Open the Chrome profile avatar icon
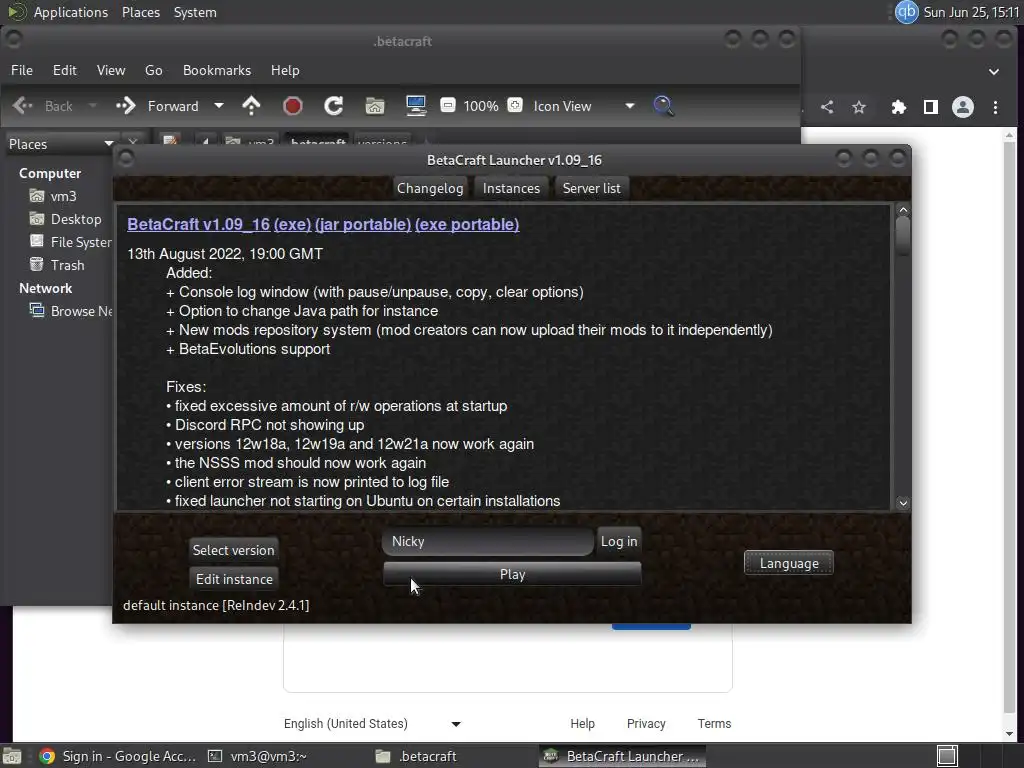Screen dimensions: 1024x768 click(963, 107)
